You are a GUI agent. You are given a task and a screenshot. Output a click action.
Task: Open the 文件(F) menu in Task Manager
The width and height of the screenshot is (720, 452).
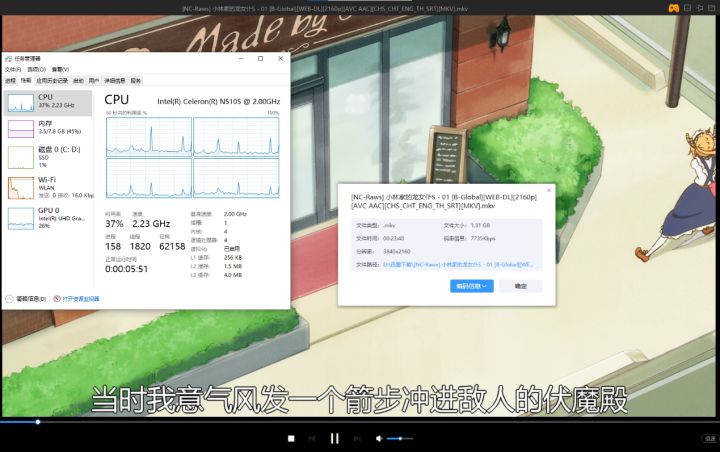coord(13,69)
